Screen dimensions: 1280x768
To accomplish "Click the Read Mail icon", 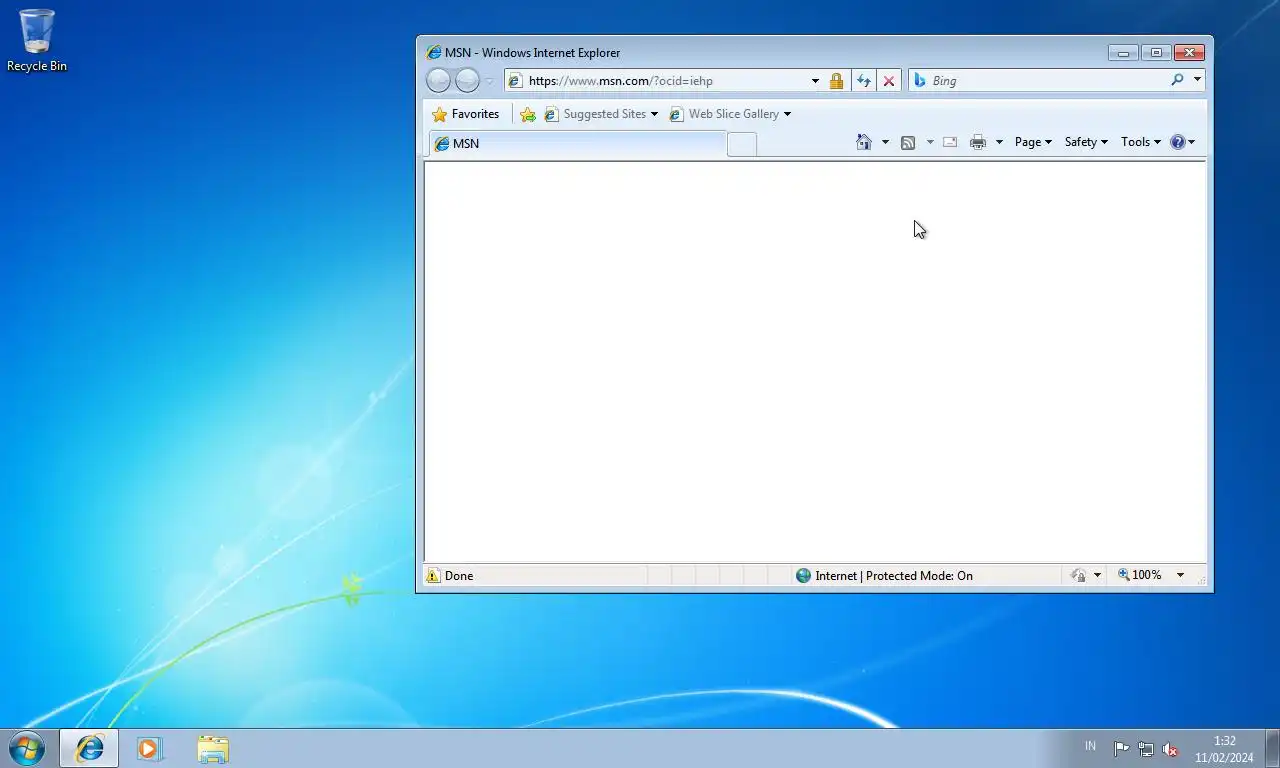I will click(950, 142).
